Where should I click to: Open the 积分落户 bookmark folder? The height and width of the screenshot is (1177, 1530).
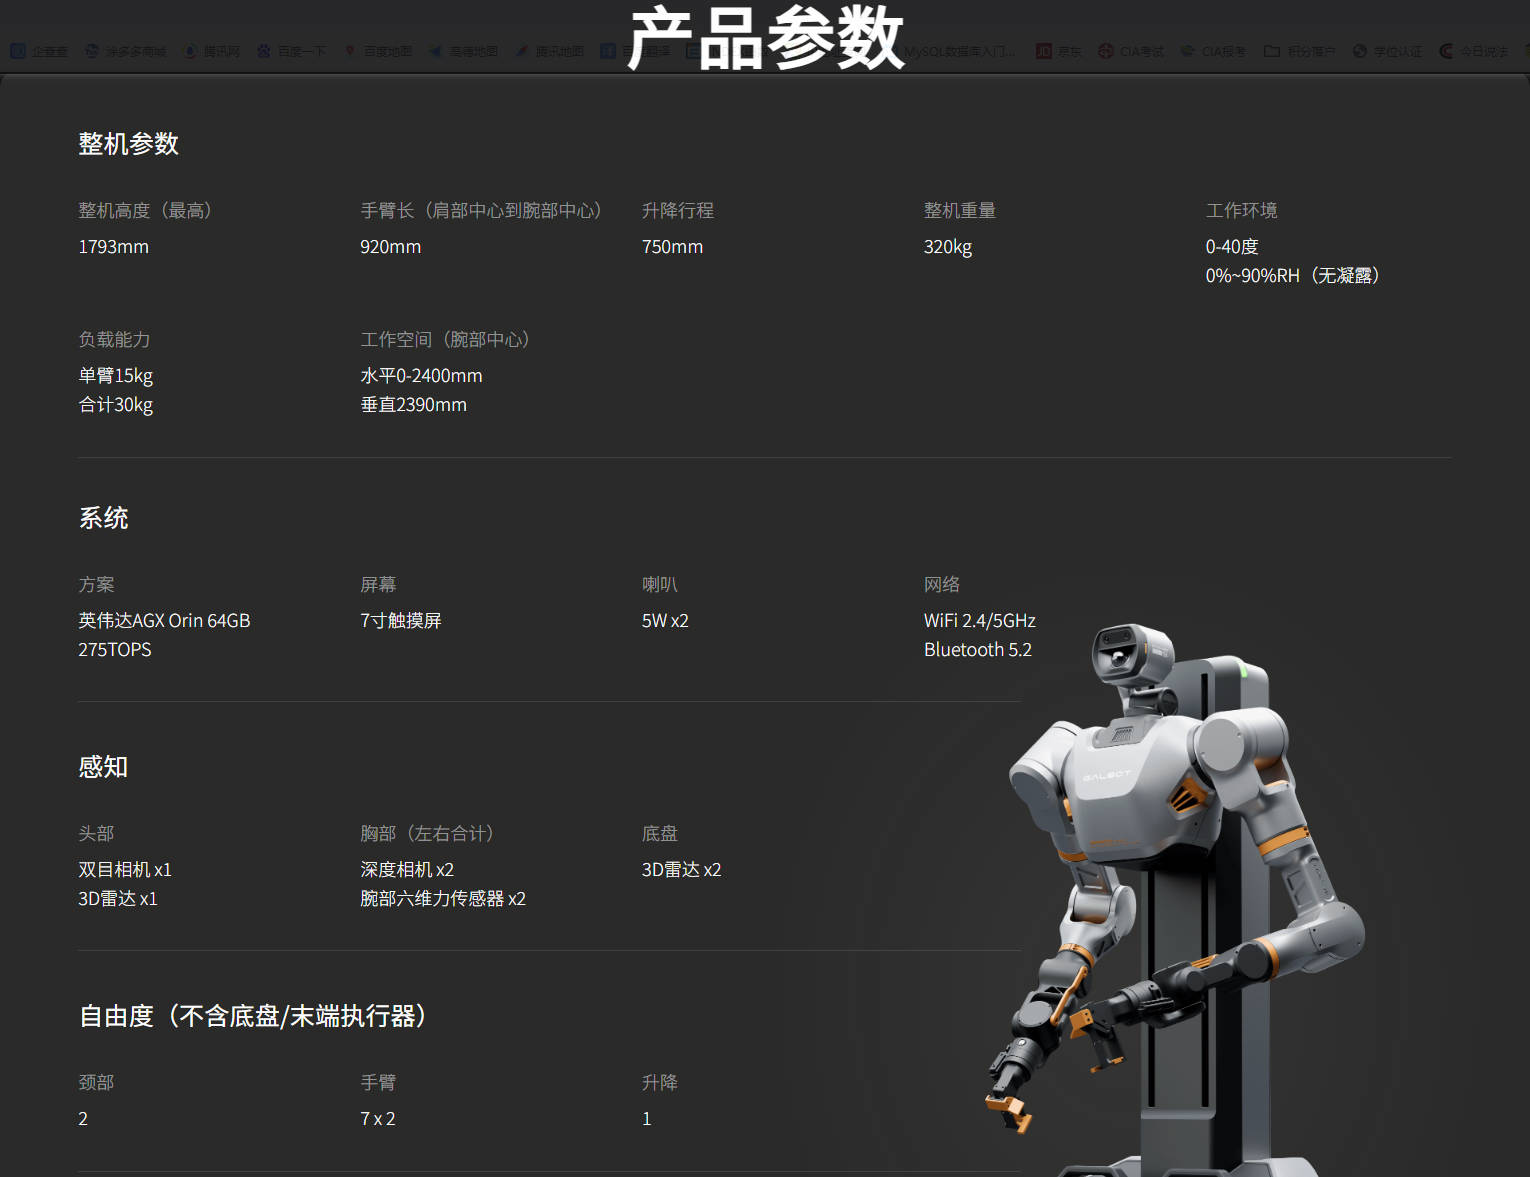tap(1299, 51)
